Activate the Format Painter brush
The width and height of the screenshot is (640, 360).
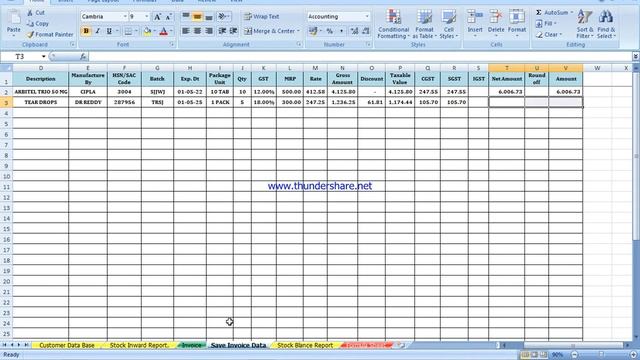(50, 35)
